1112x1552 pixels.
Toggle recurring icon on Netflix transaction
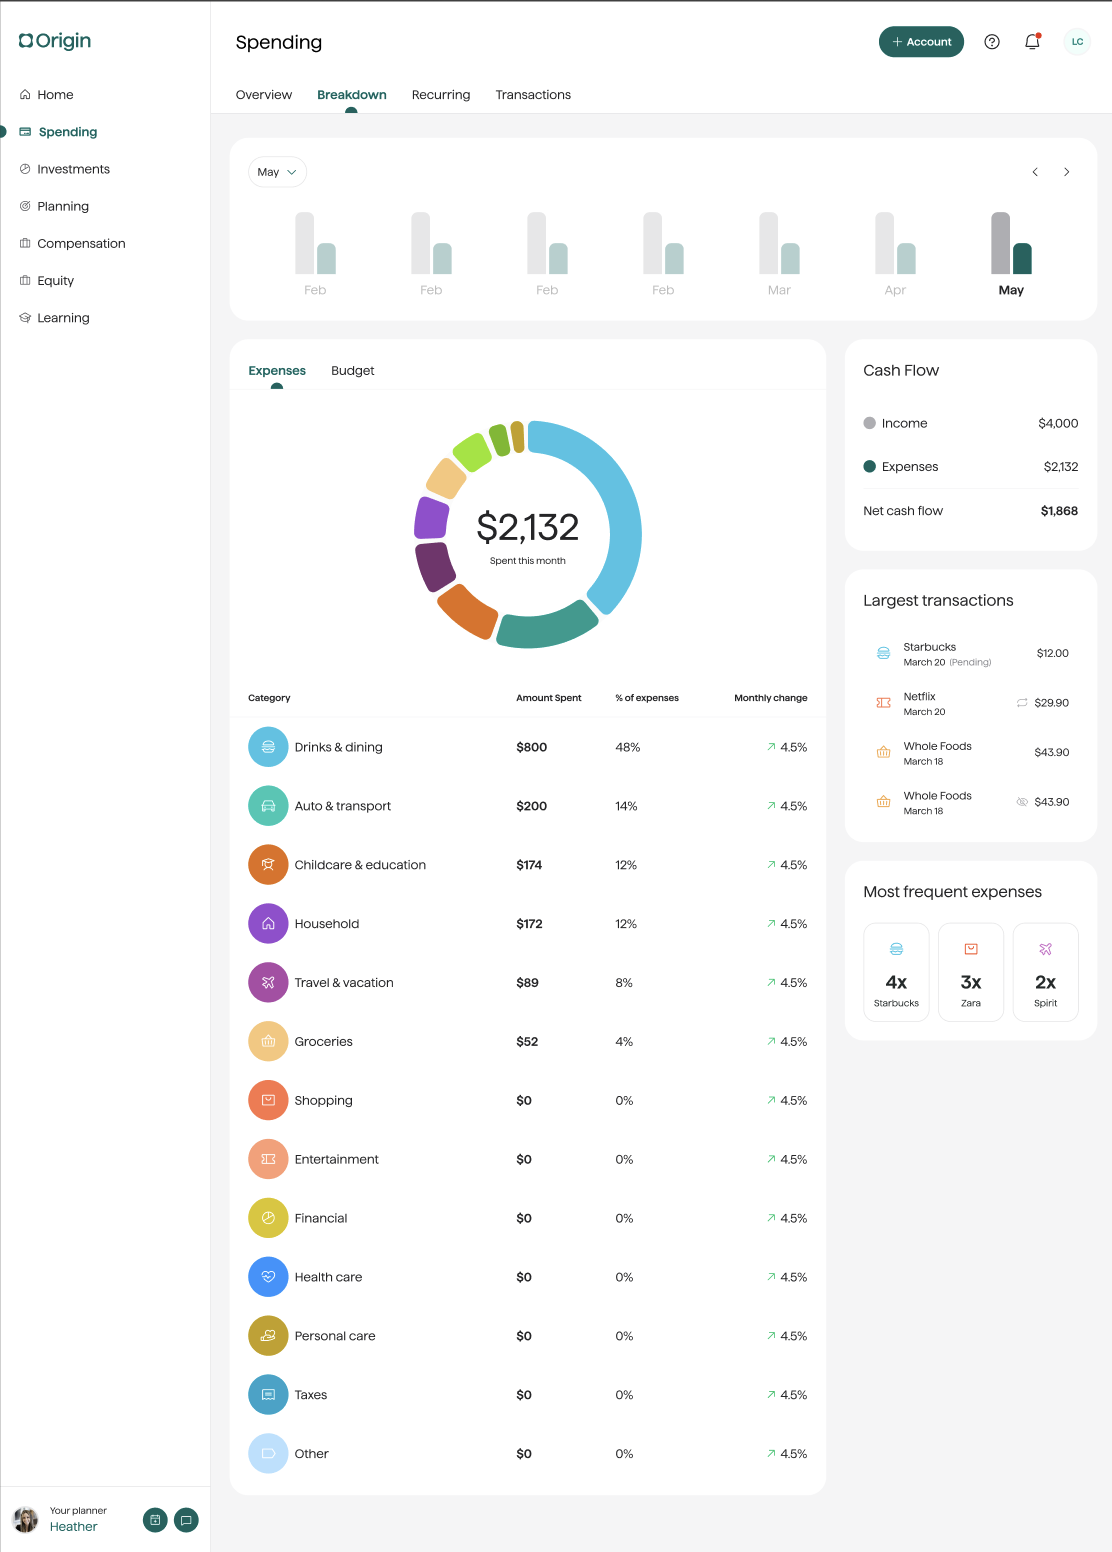point(1022,703)
